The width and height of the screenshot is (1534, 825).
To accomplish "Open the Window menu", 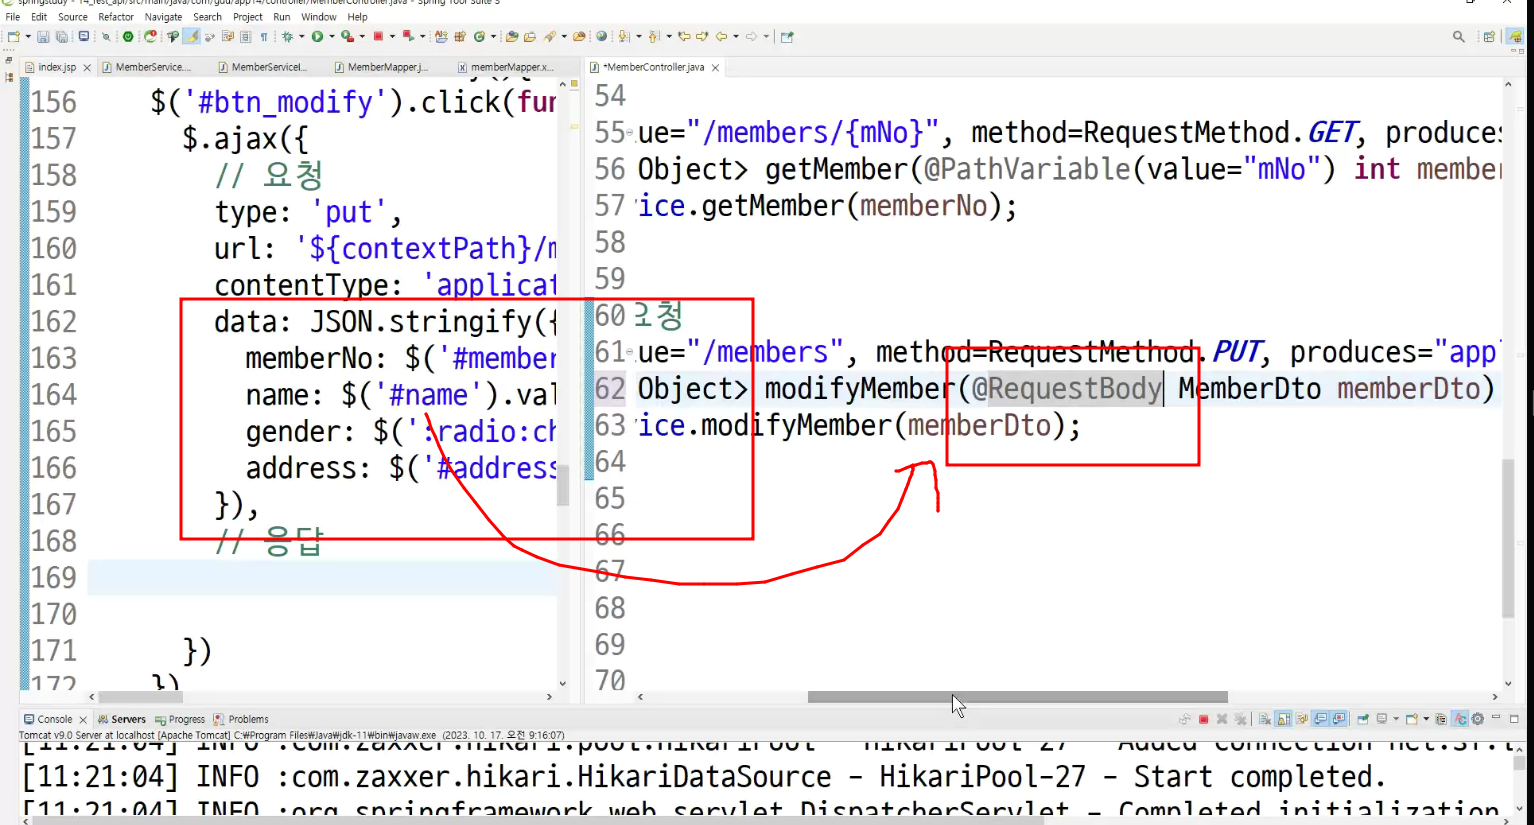I will point(318,17).
